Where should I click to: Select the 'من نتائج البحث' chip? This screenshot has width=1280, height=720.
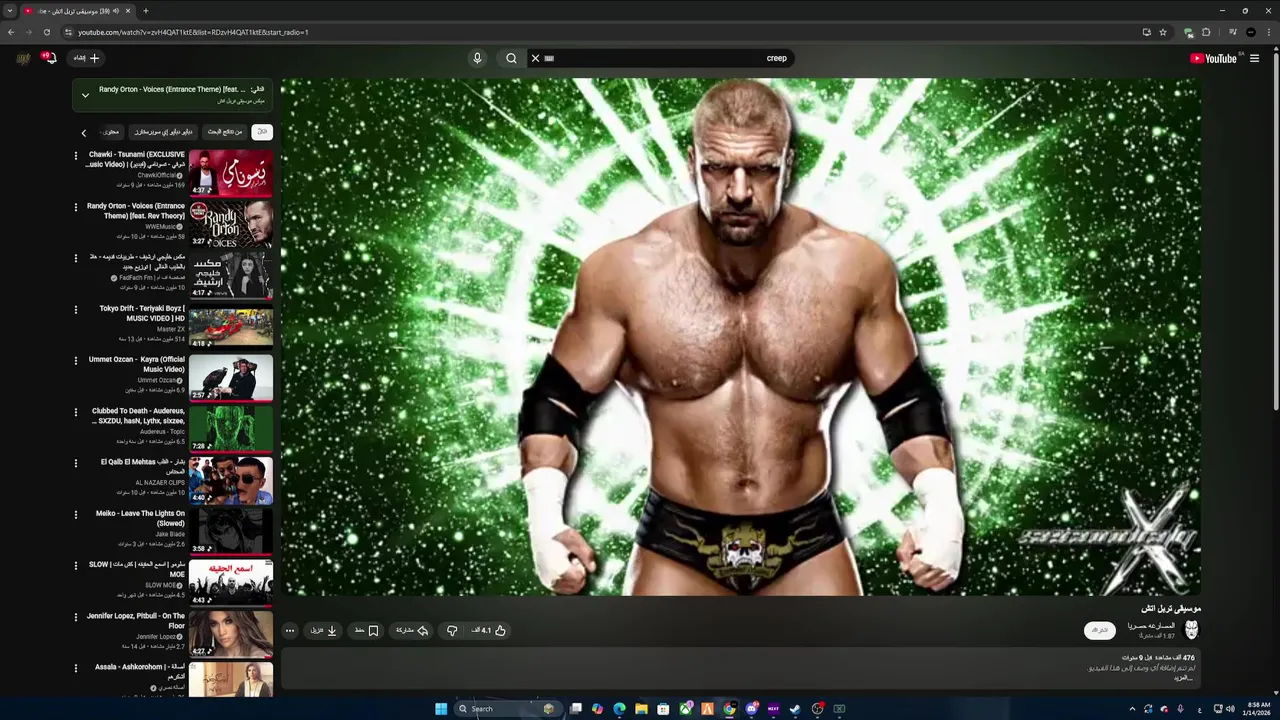[225, 132]
